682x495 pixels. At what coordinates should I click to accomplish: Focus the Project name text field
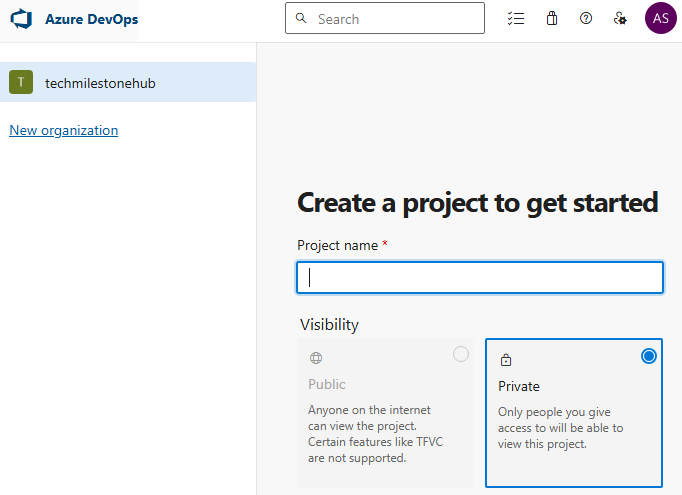[480, 278]
